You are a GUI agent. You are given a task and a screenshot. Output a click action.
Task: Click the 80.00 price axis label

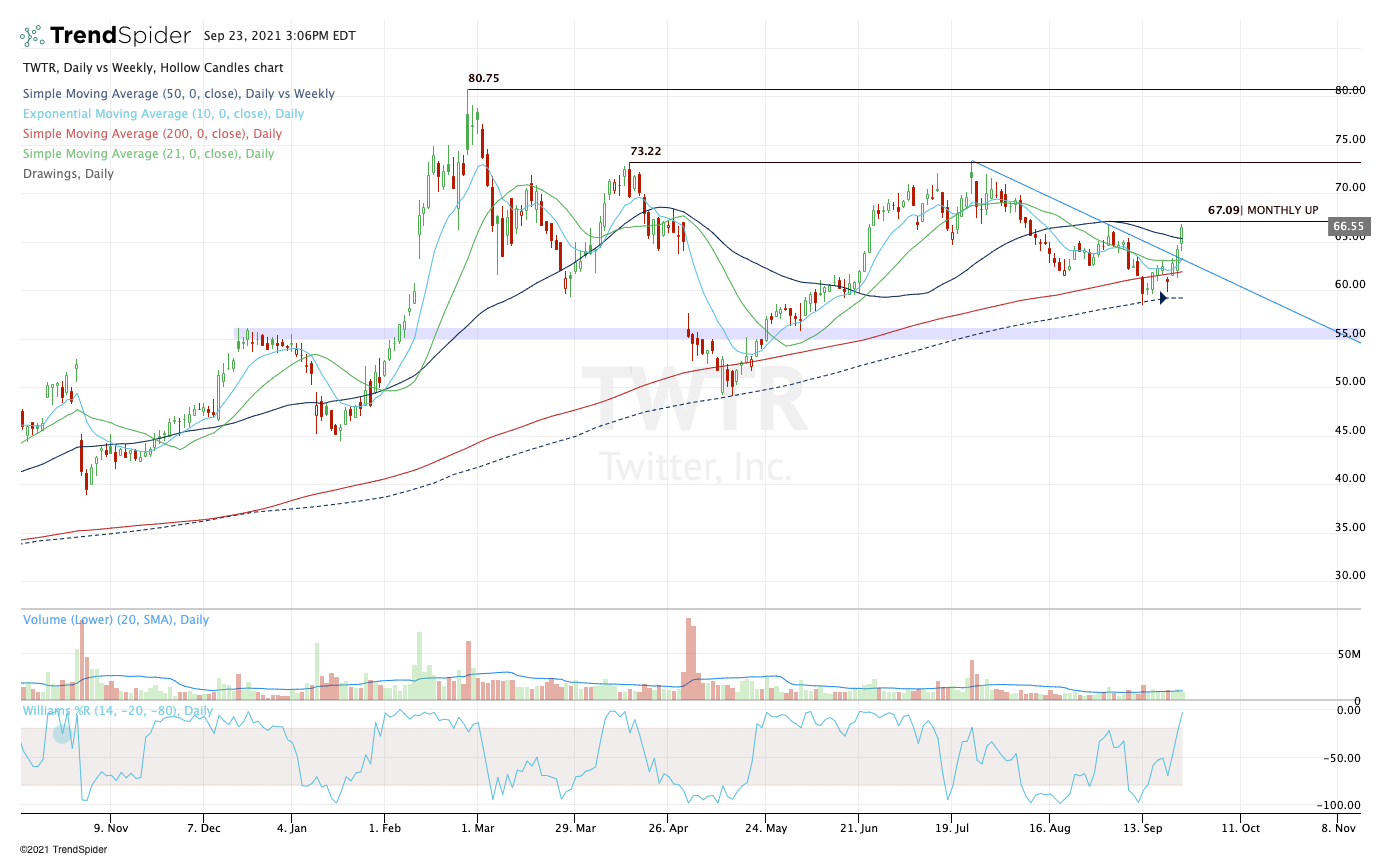(x=1349, y=90)
